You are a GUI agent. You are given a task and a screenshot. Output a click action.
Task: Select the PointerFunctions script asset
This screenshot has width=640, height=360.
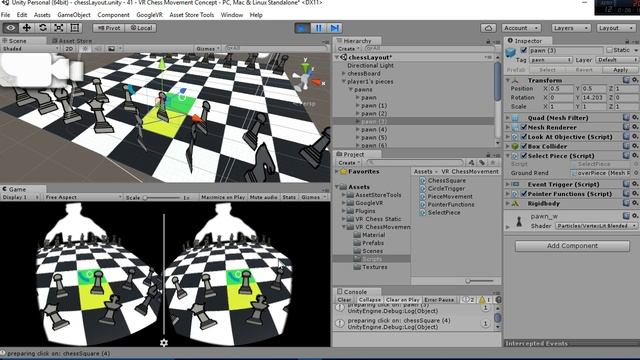451,204
